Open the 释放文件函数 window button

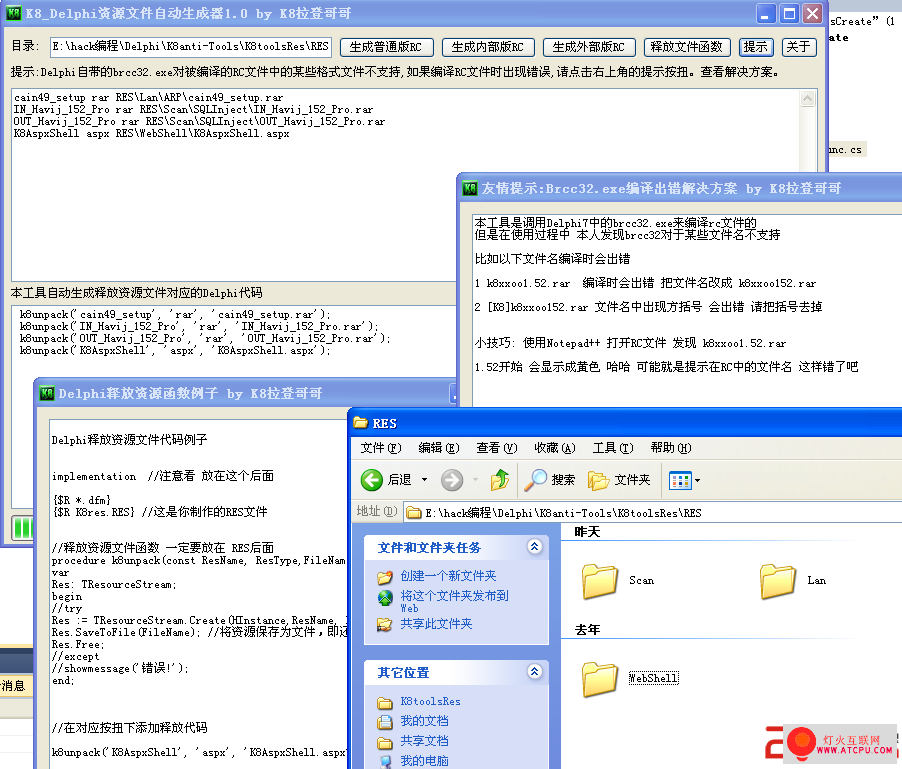687,47
